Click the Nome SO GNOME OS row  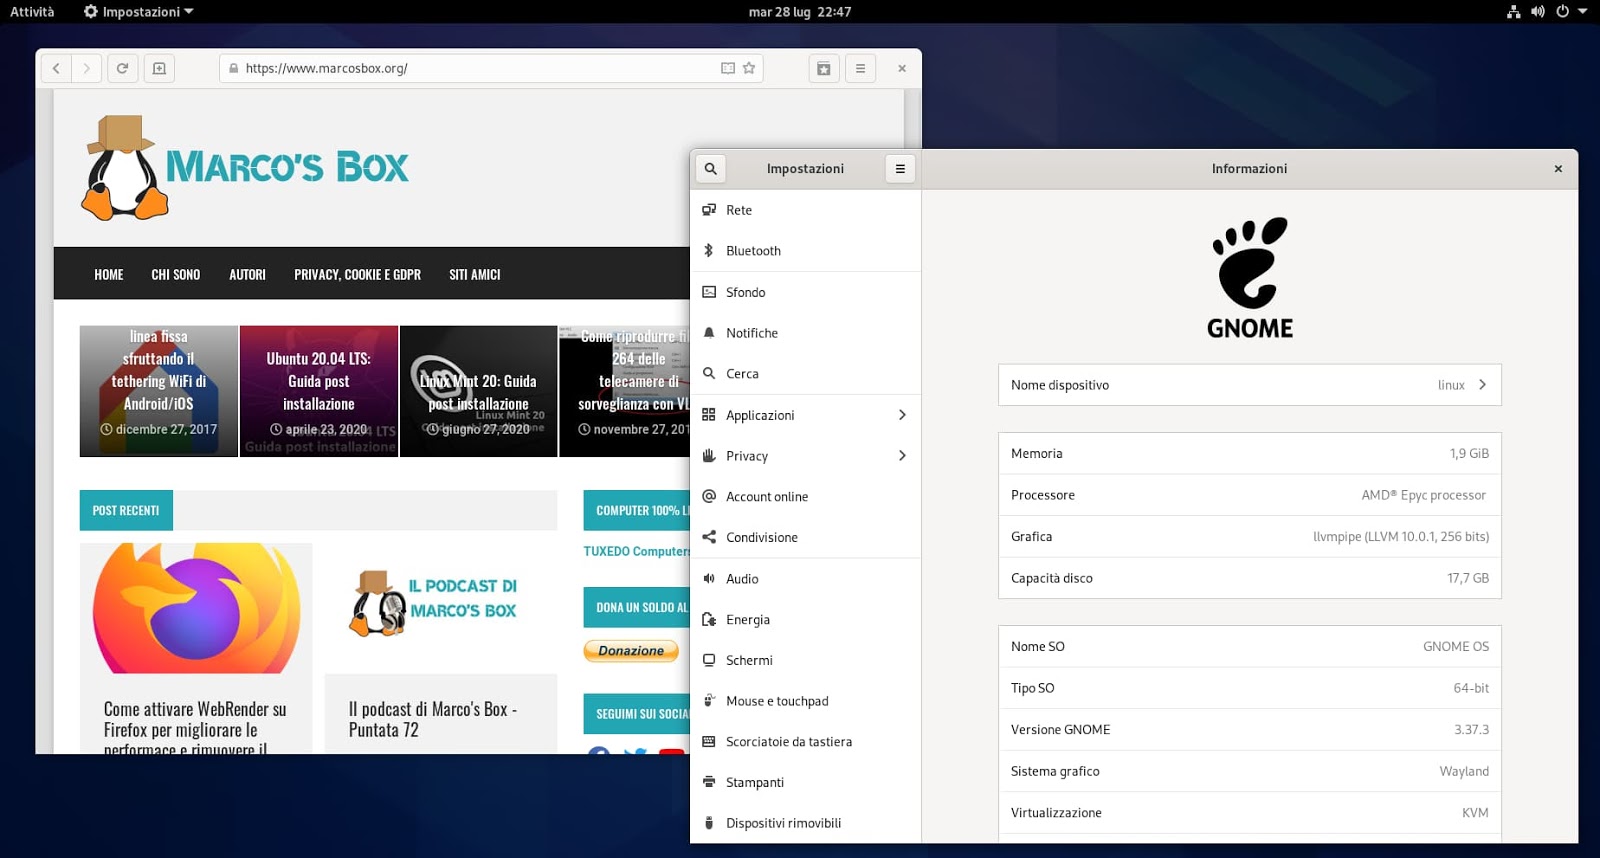click(x=1249, y=646)
